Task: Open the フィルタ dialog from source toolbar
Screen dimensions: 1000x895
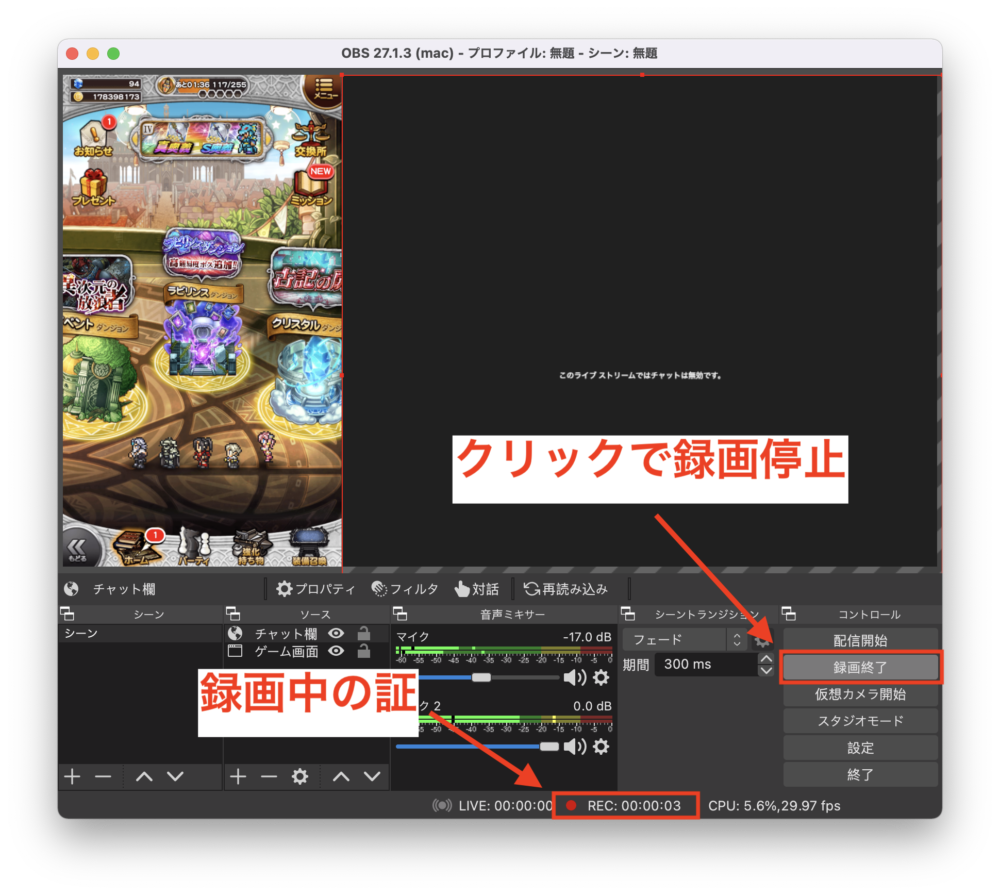Action: (x=405, y=588)
